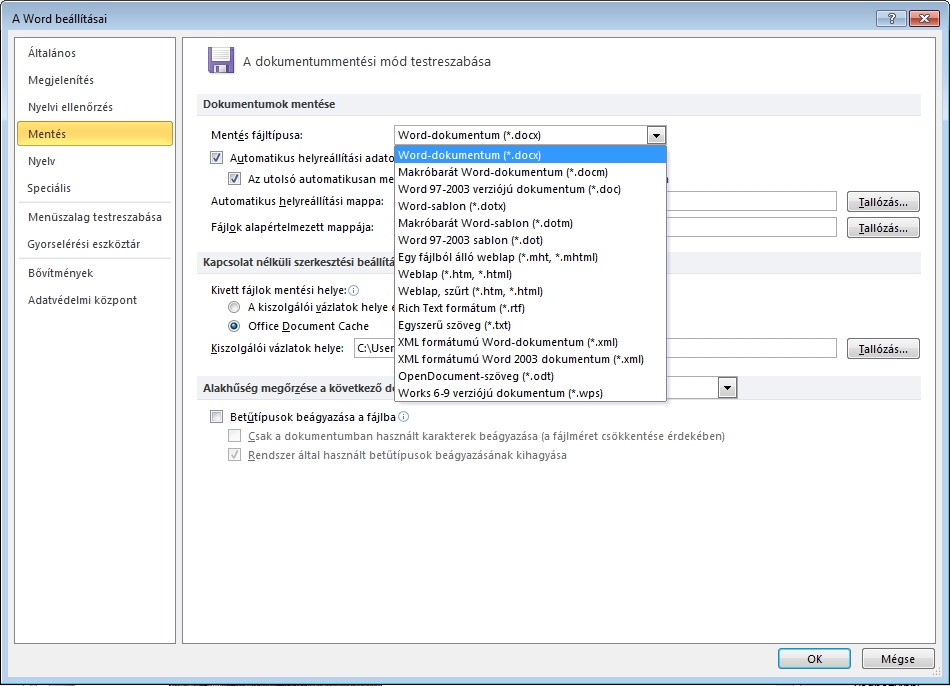Click the floppy disk save icon in the header
Image resolution: width=950 pixels, height=686 pixels.
point(221,61)
